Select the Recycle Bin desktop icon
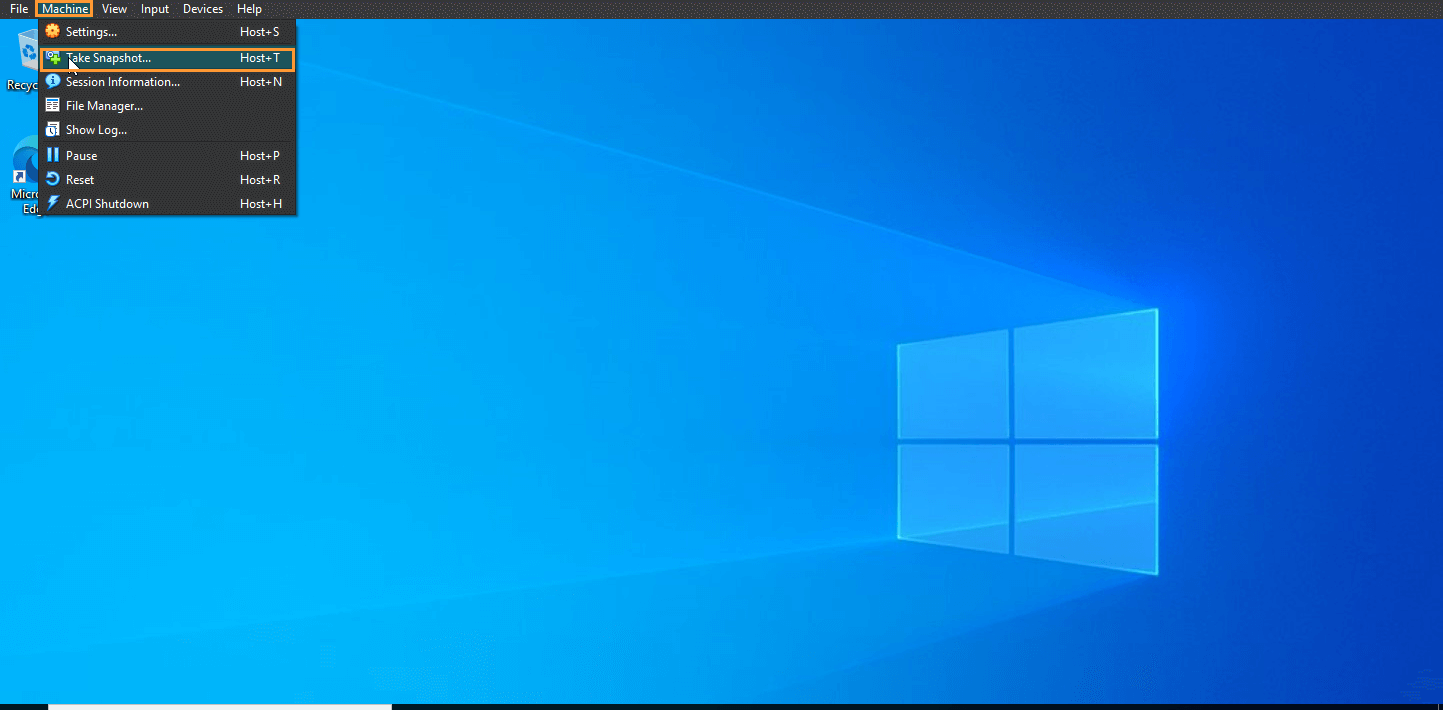Image resolution: width=1443 pixels, height=710 pixels. (22, 58)
